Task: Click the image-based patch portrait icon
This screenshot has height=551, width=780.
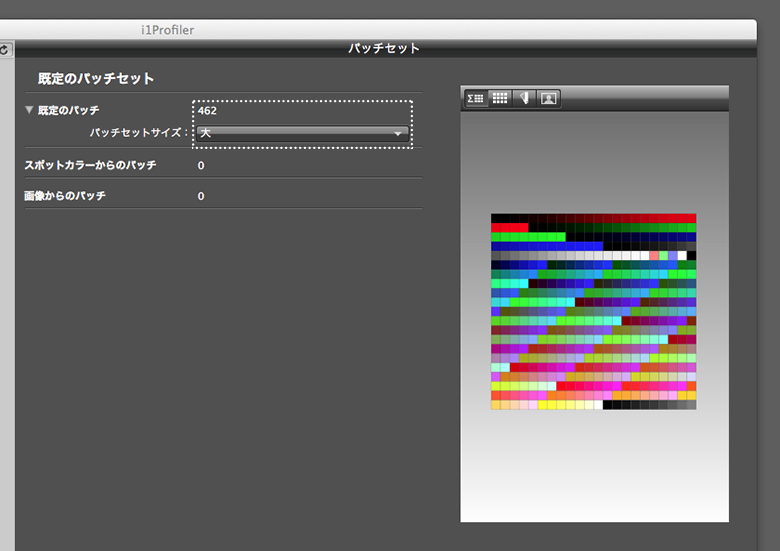Action: [x=549, y=98]
